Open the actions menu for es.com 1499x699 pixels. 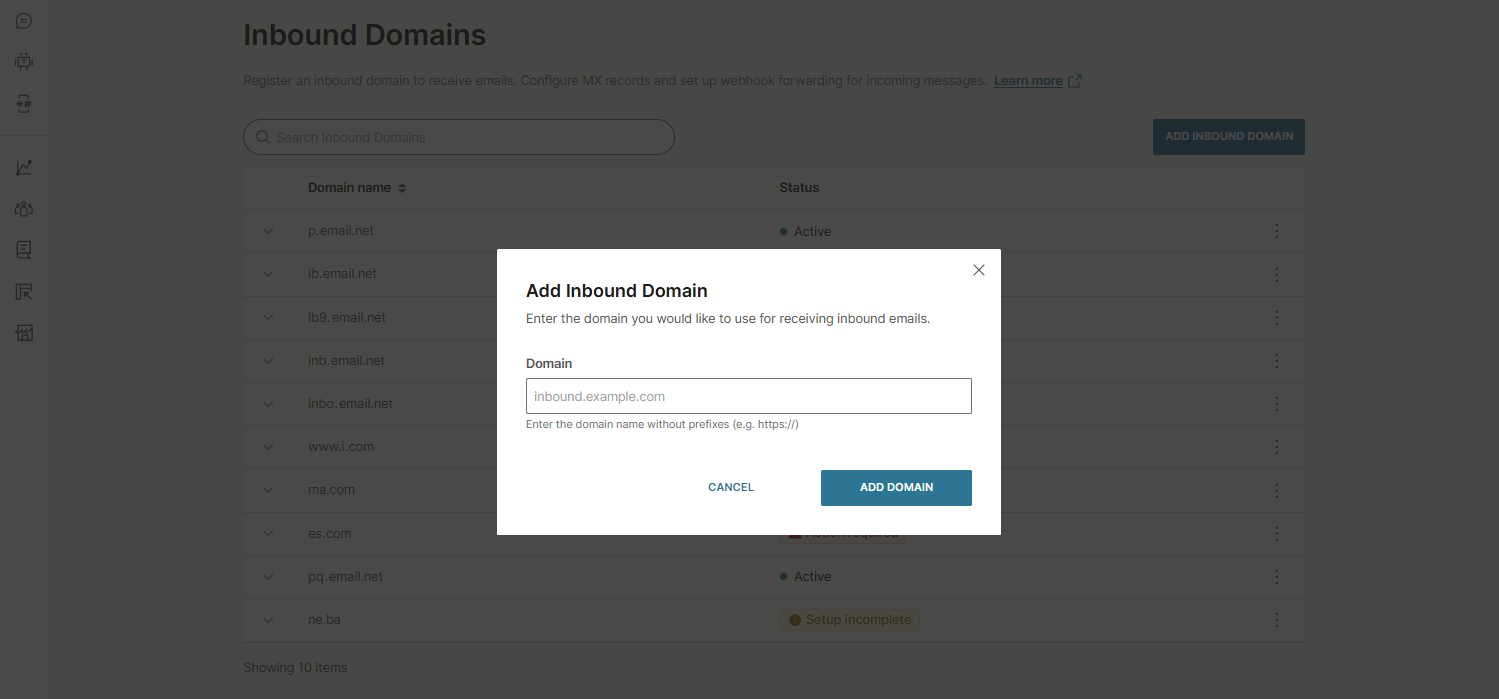point(1276,534)
